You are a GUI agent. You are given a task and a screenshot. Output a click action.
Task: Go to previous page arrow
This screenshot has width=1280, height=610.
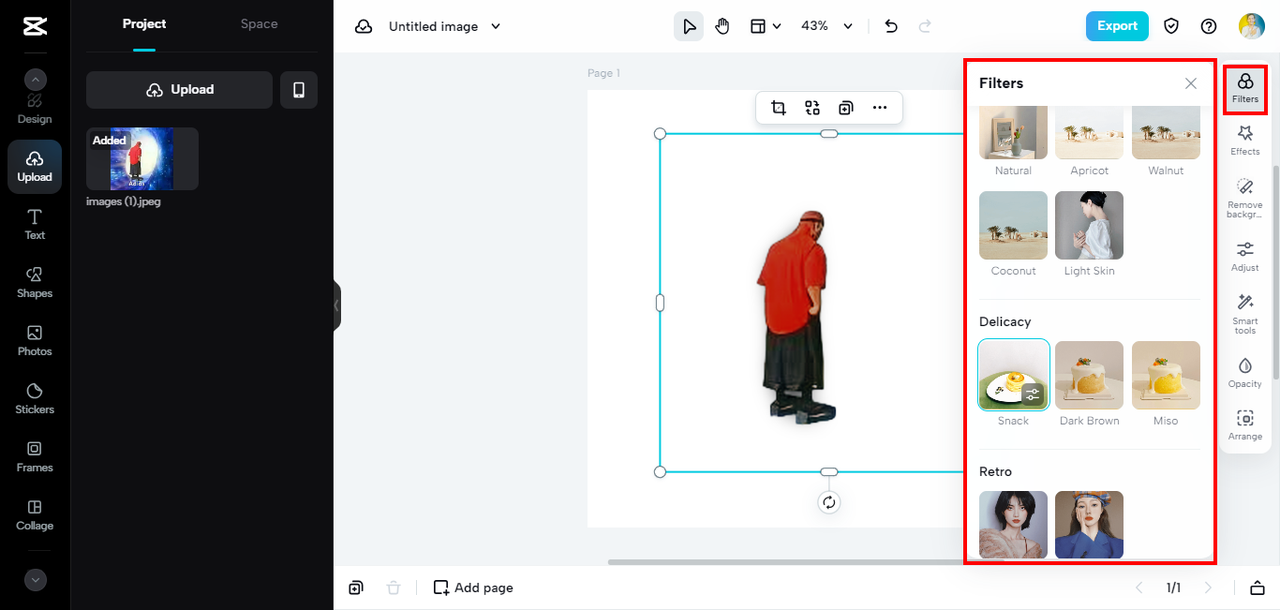click(1138, 587)
